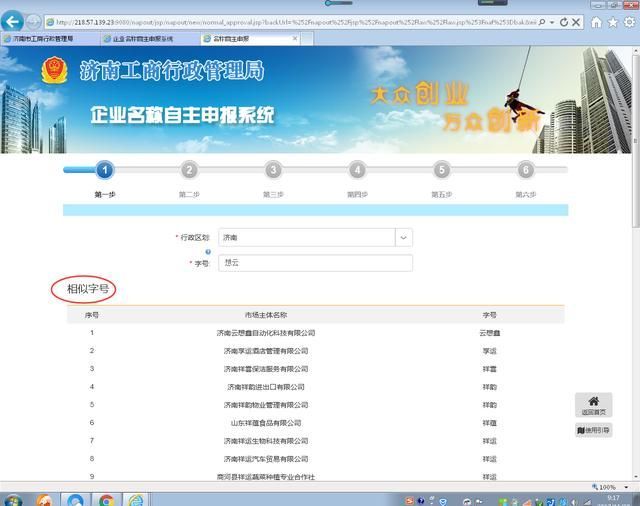Click step 3 circle in progress bar
This screenshot has height=506, width=640.
(273, 170)
